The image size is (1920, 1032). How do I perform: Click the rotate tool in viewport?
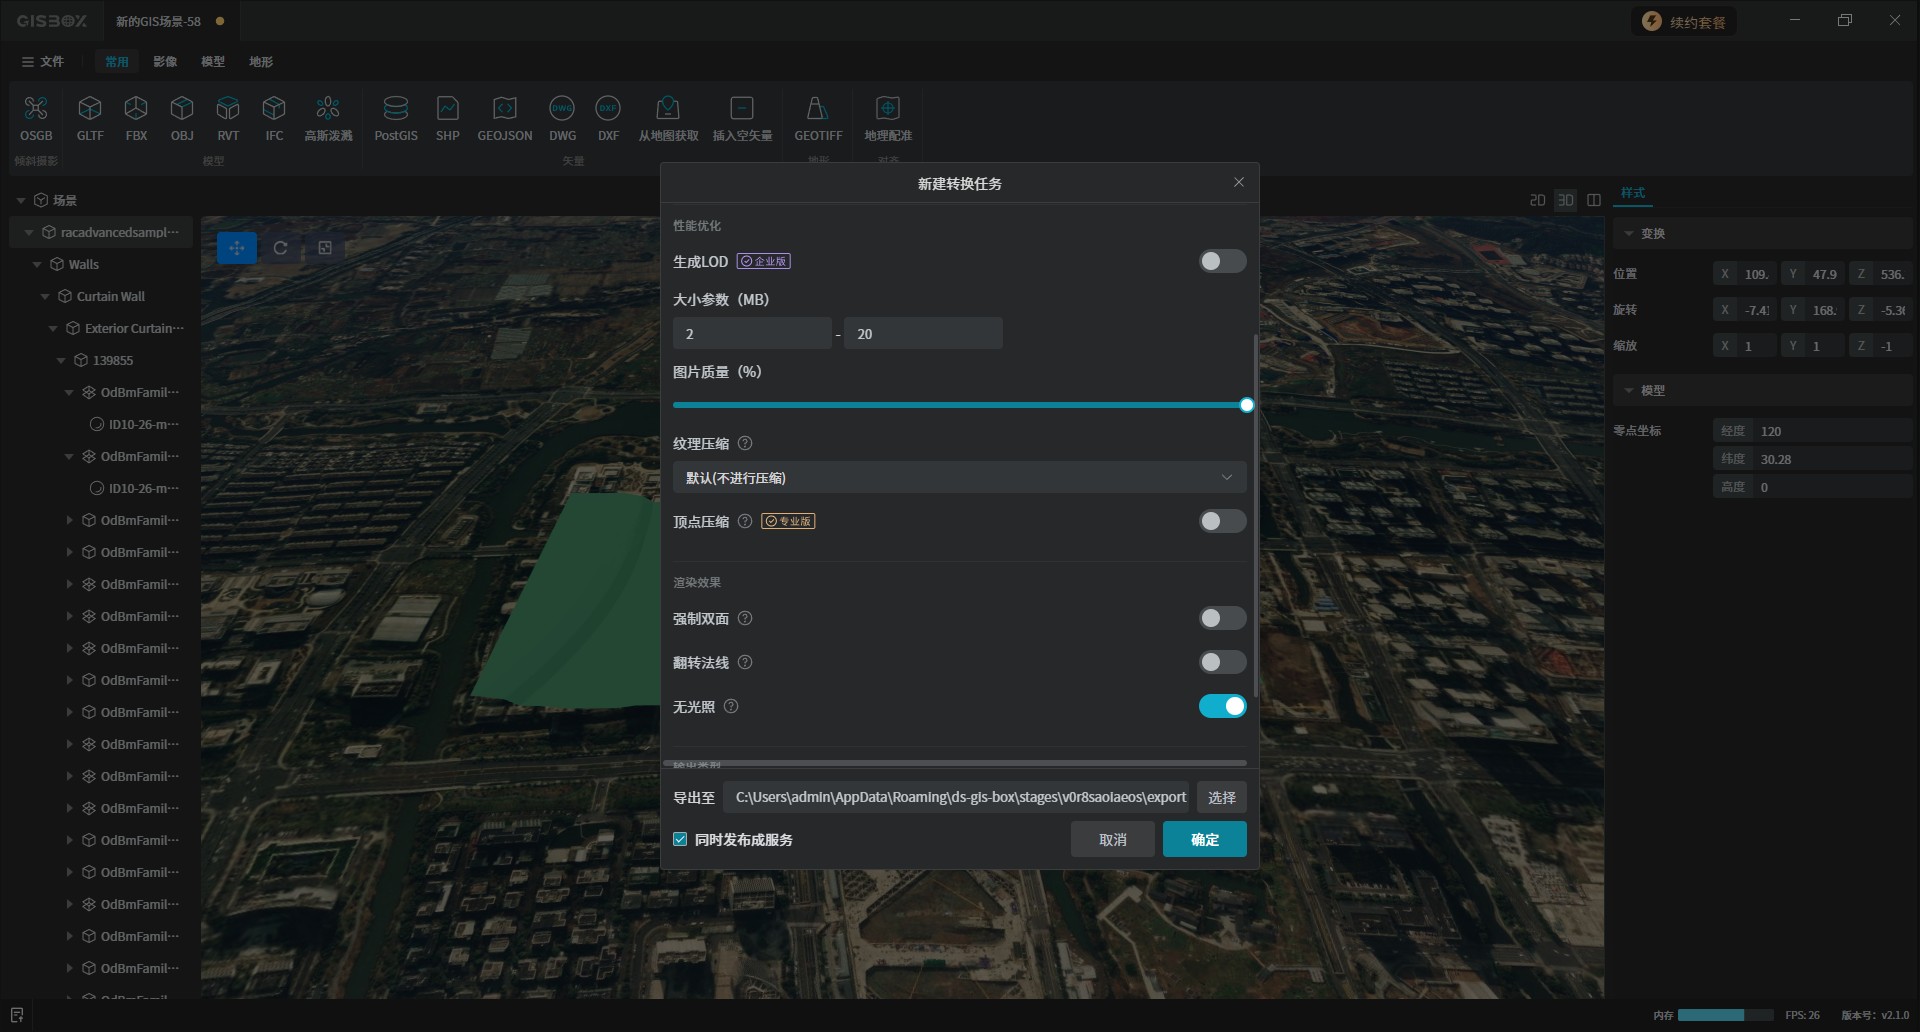[x=281, y=248]
